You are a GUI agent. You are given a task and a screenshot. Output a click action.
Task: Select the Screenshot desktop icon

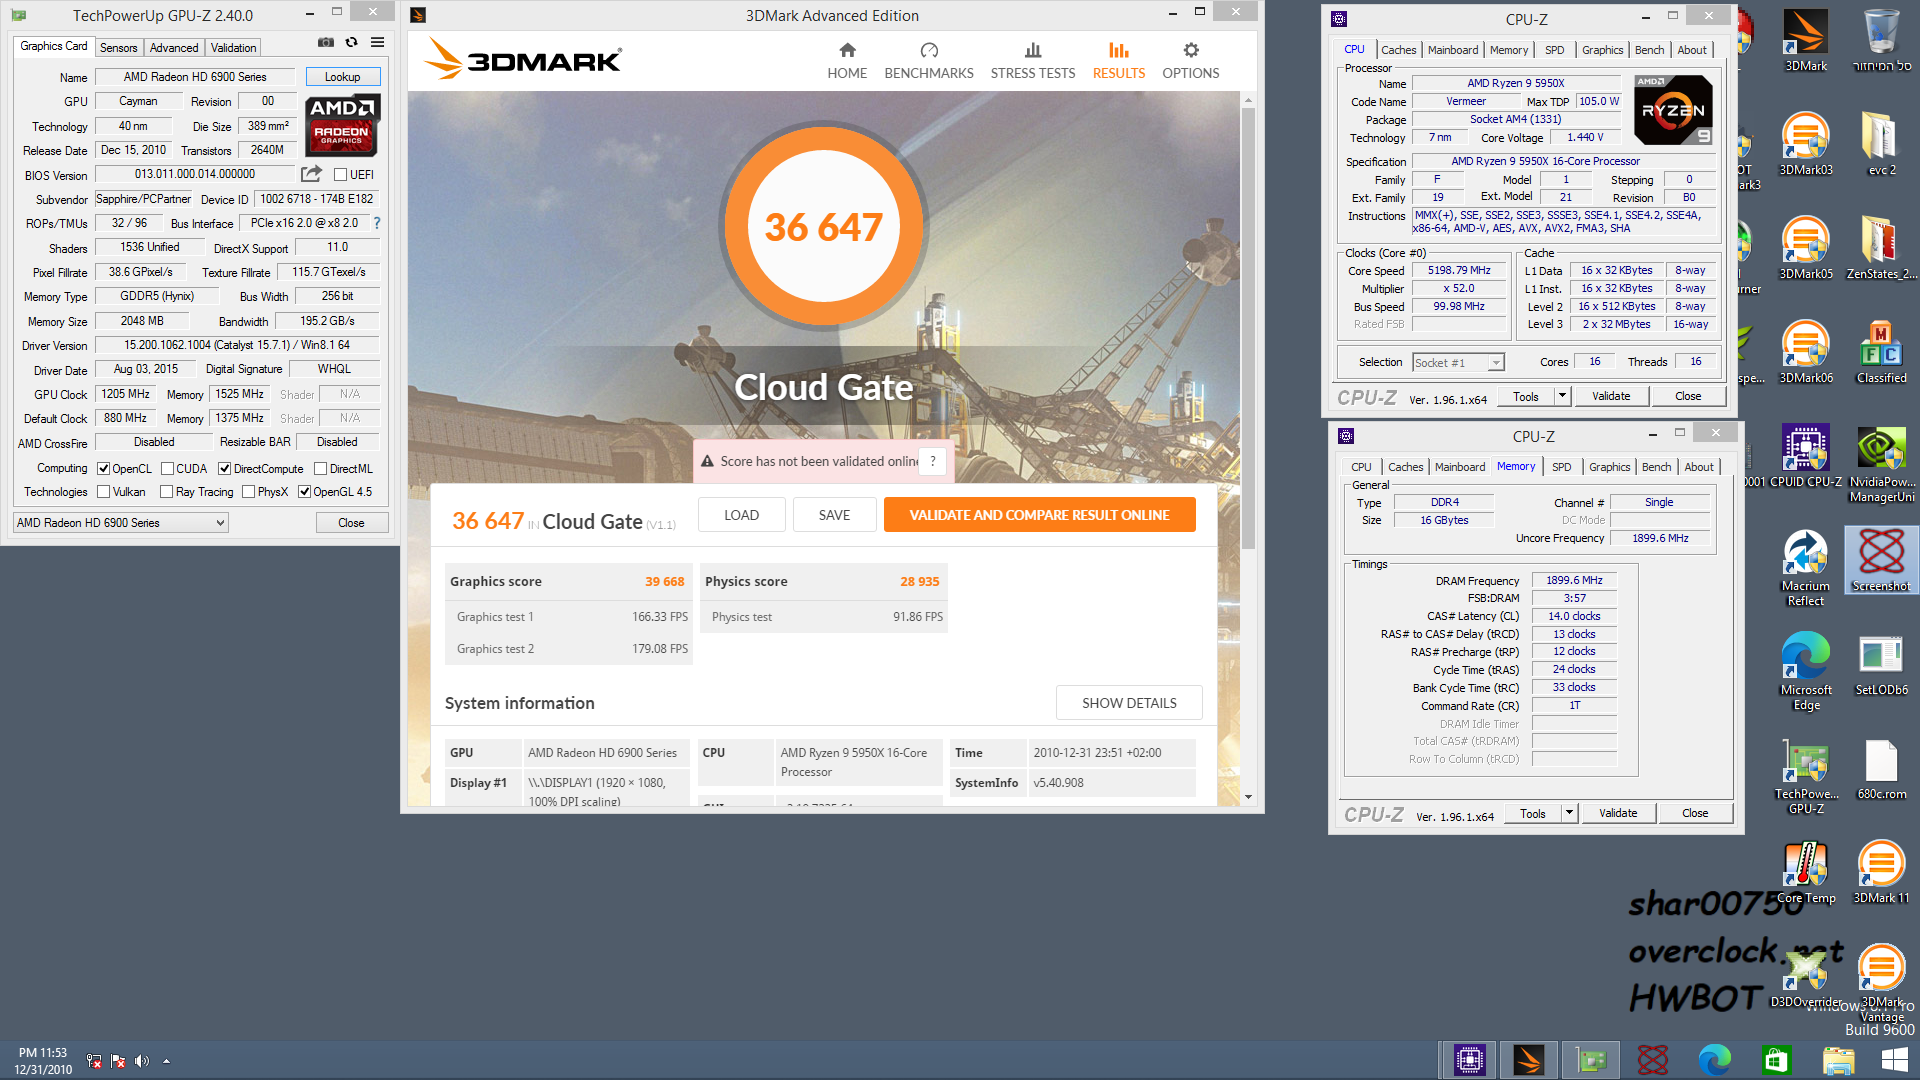click(1881, 560)
